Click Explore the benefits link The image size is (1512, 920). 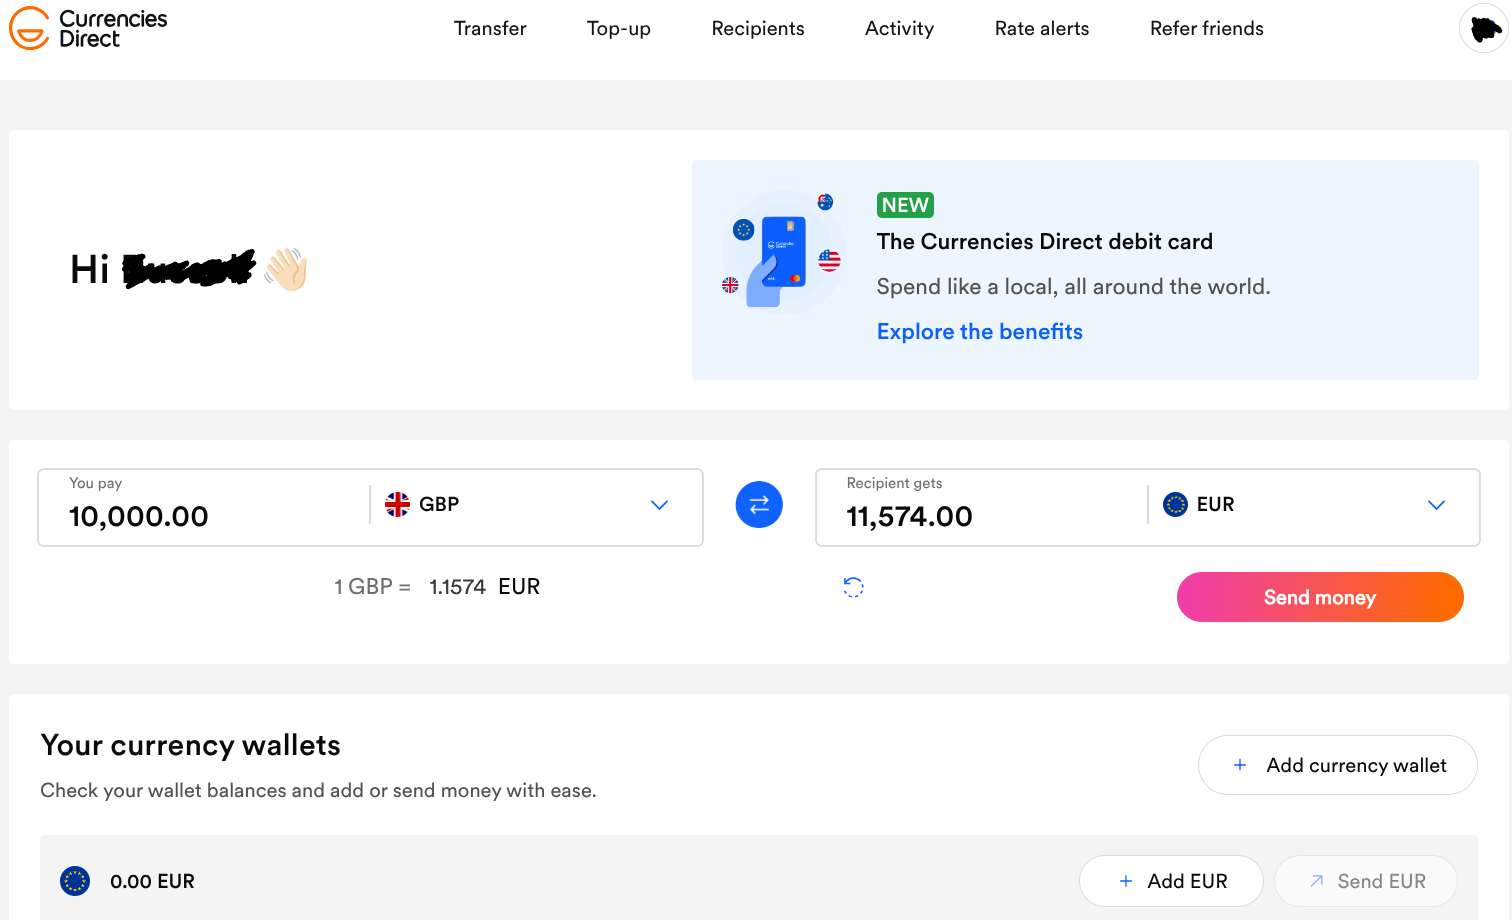tap(980, 332)
